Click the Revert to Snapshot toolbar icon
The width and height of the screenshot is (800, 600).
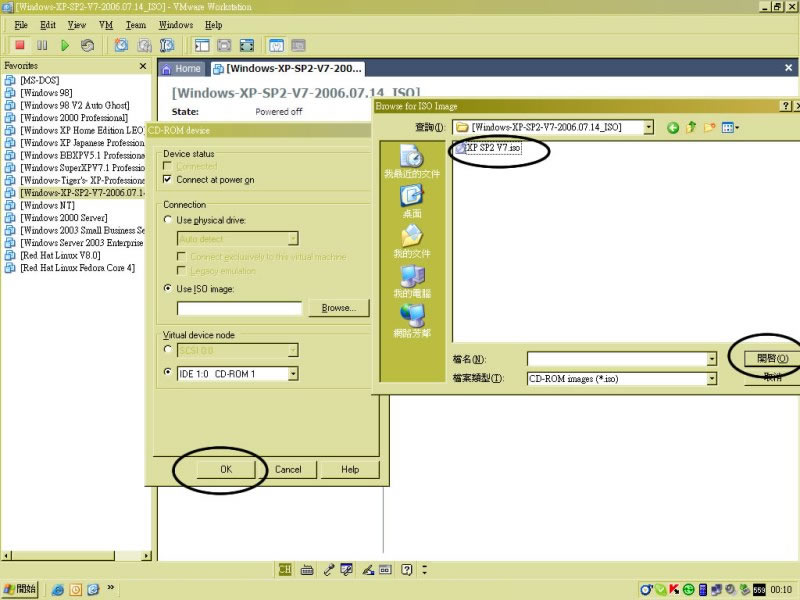[144, 45]
